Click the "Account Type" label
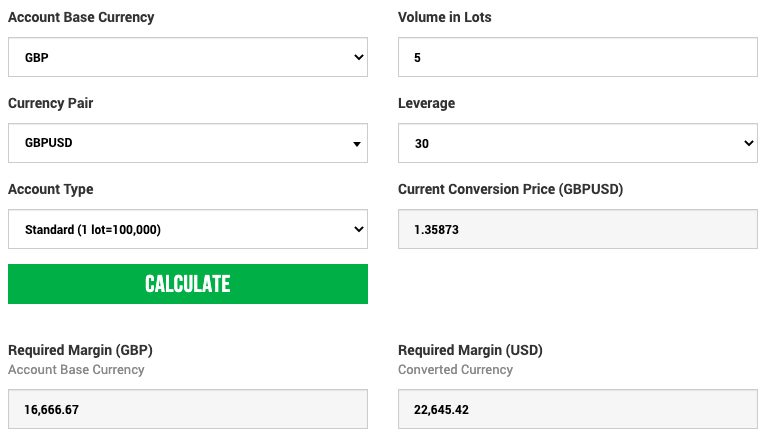Image resolution: width=766 pixels, height=443 pixels. click(x=51, y=189)
